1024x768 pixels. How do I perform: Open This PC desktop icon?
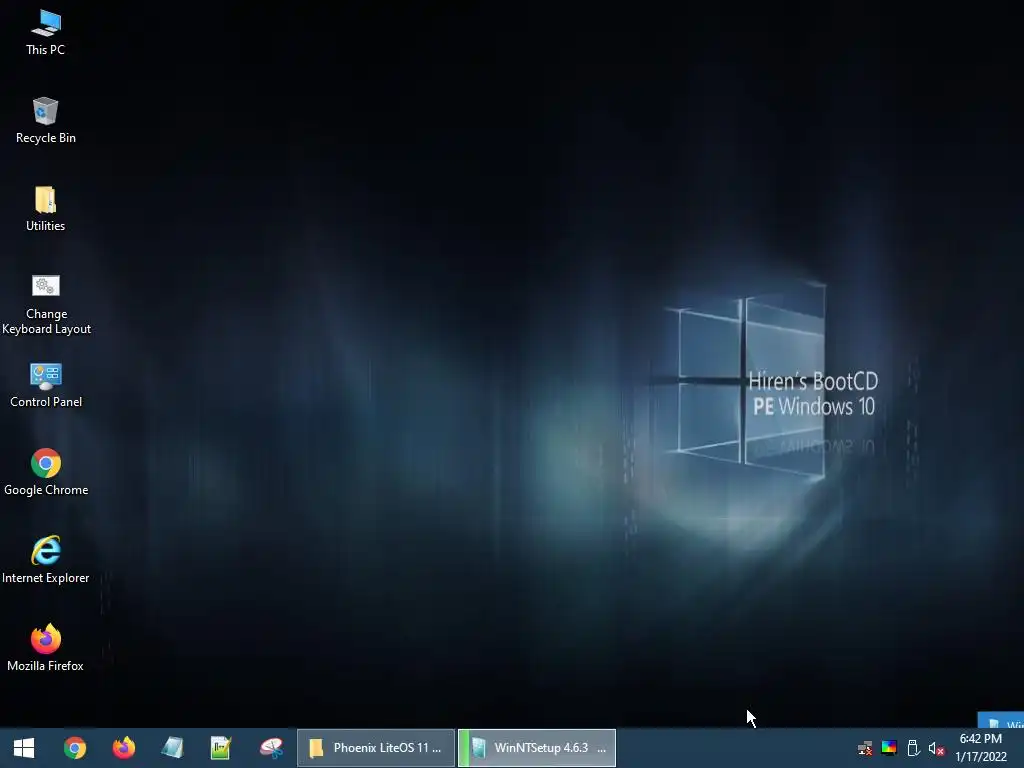coord(46,32)
